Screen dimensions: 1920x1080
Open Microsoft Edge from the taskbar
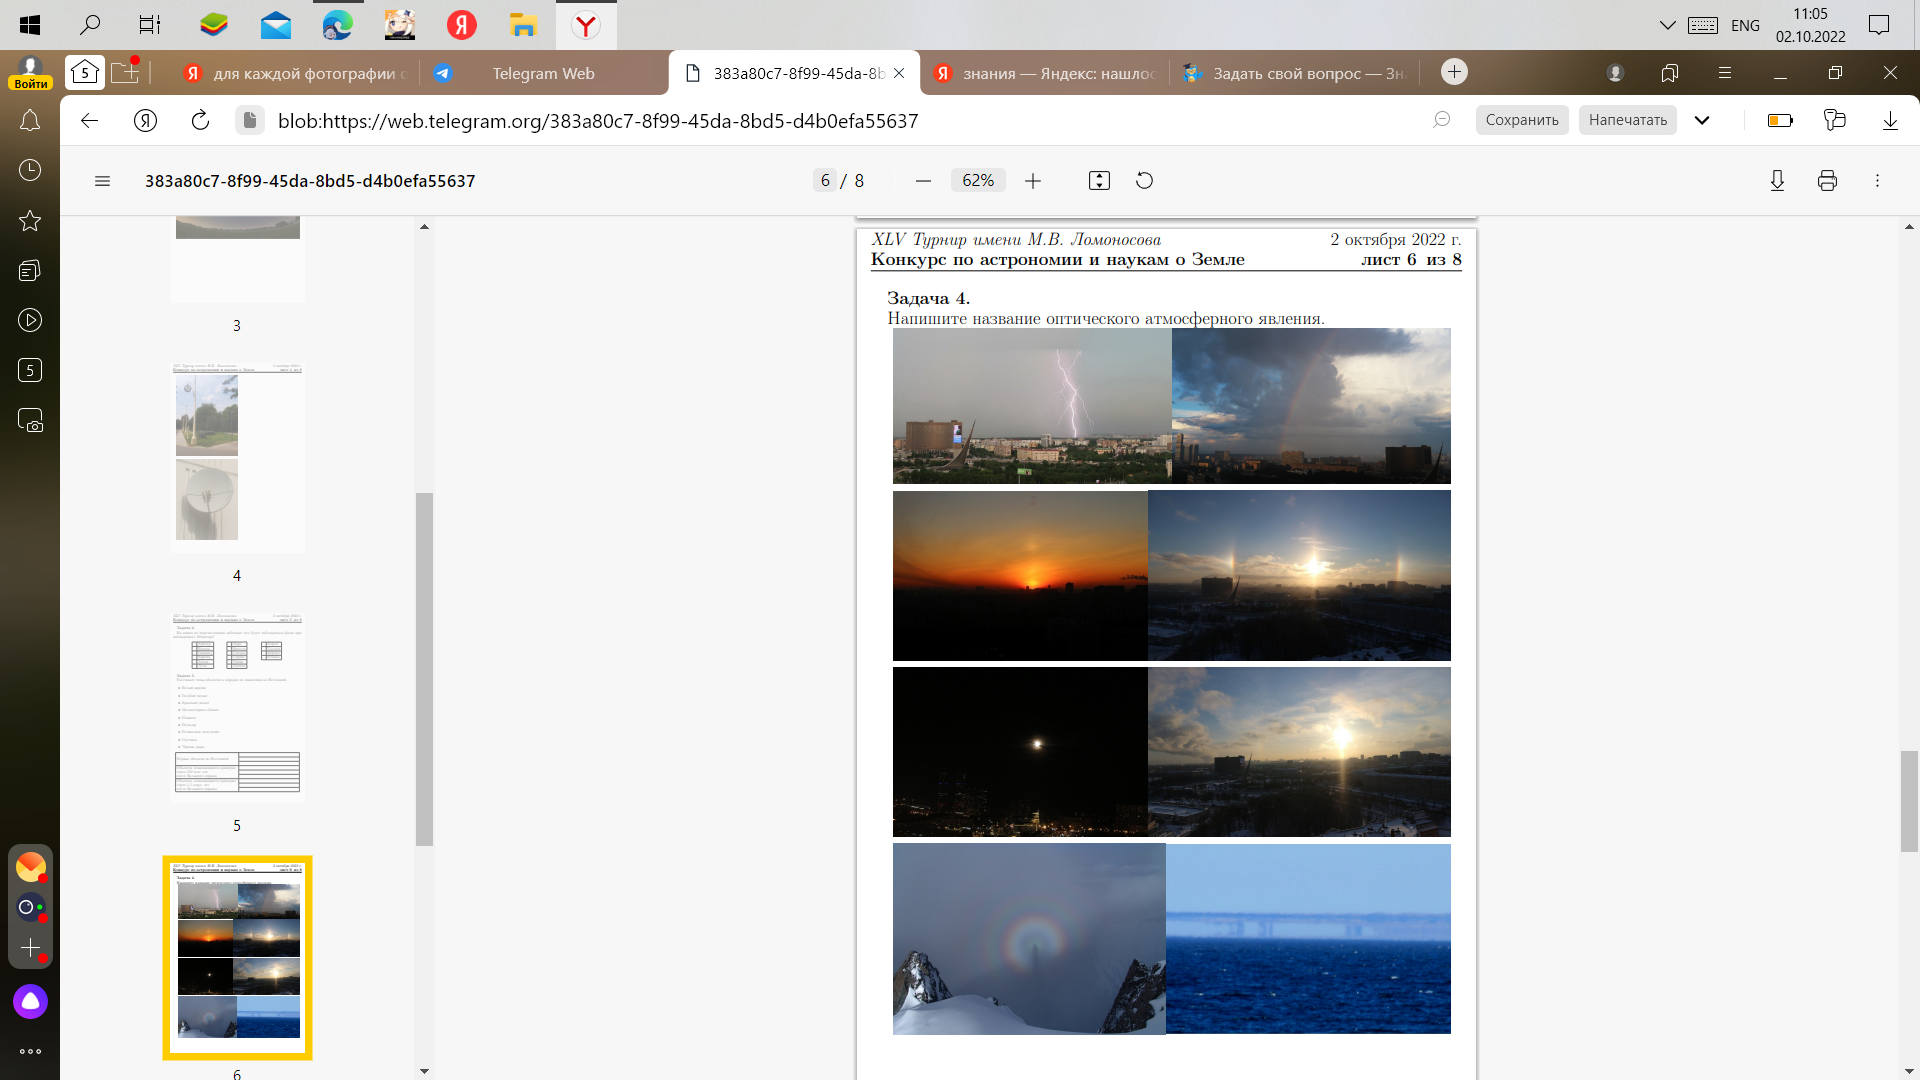[337, 25]
